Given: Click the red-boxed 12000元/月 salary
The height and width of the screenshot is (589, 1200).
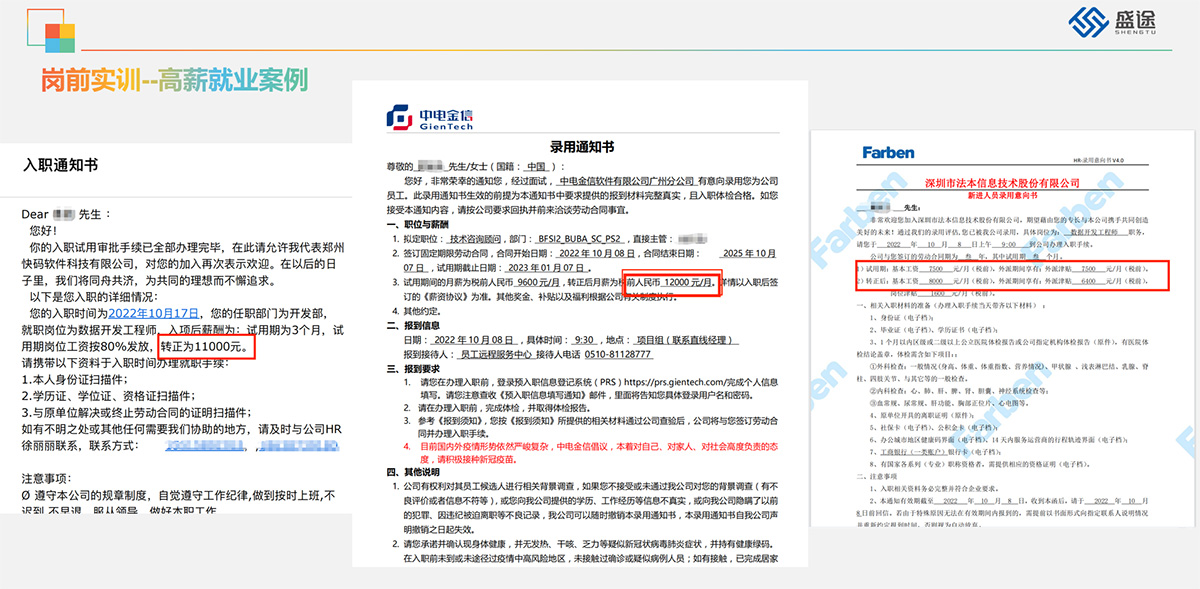Looking at the screenshot, I should pos(672,283).
